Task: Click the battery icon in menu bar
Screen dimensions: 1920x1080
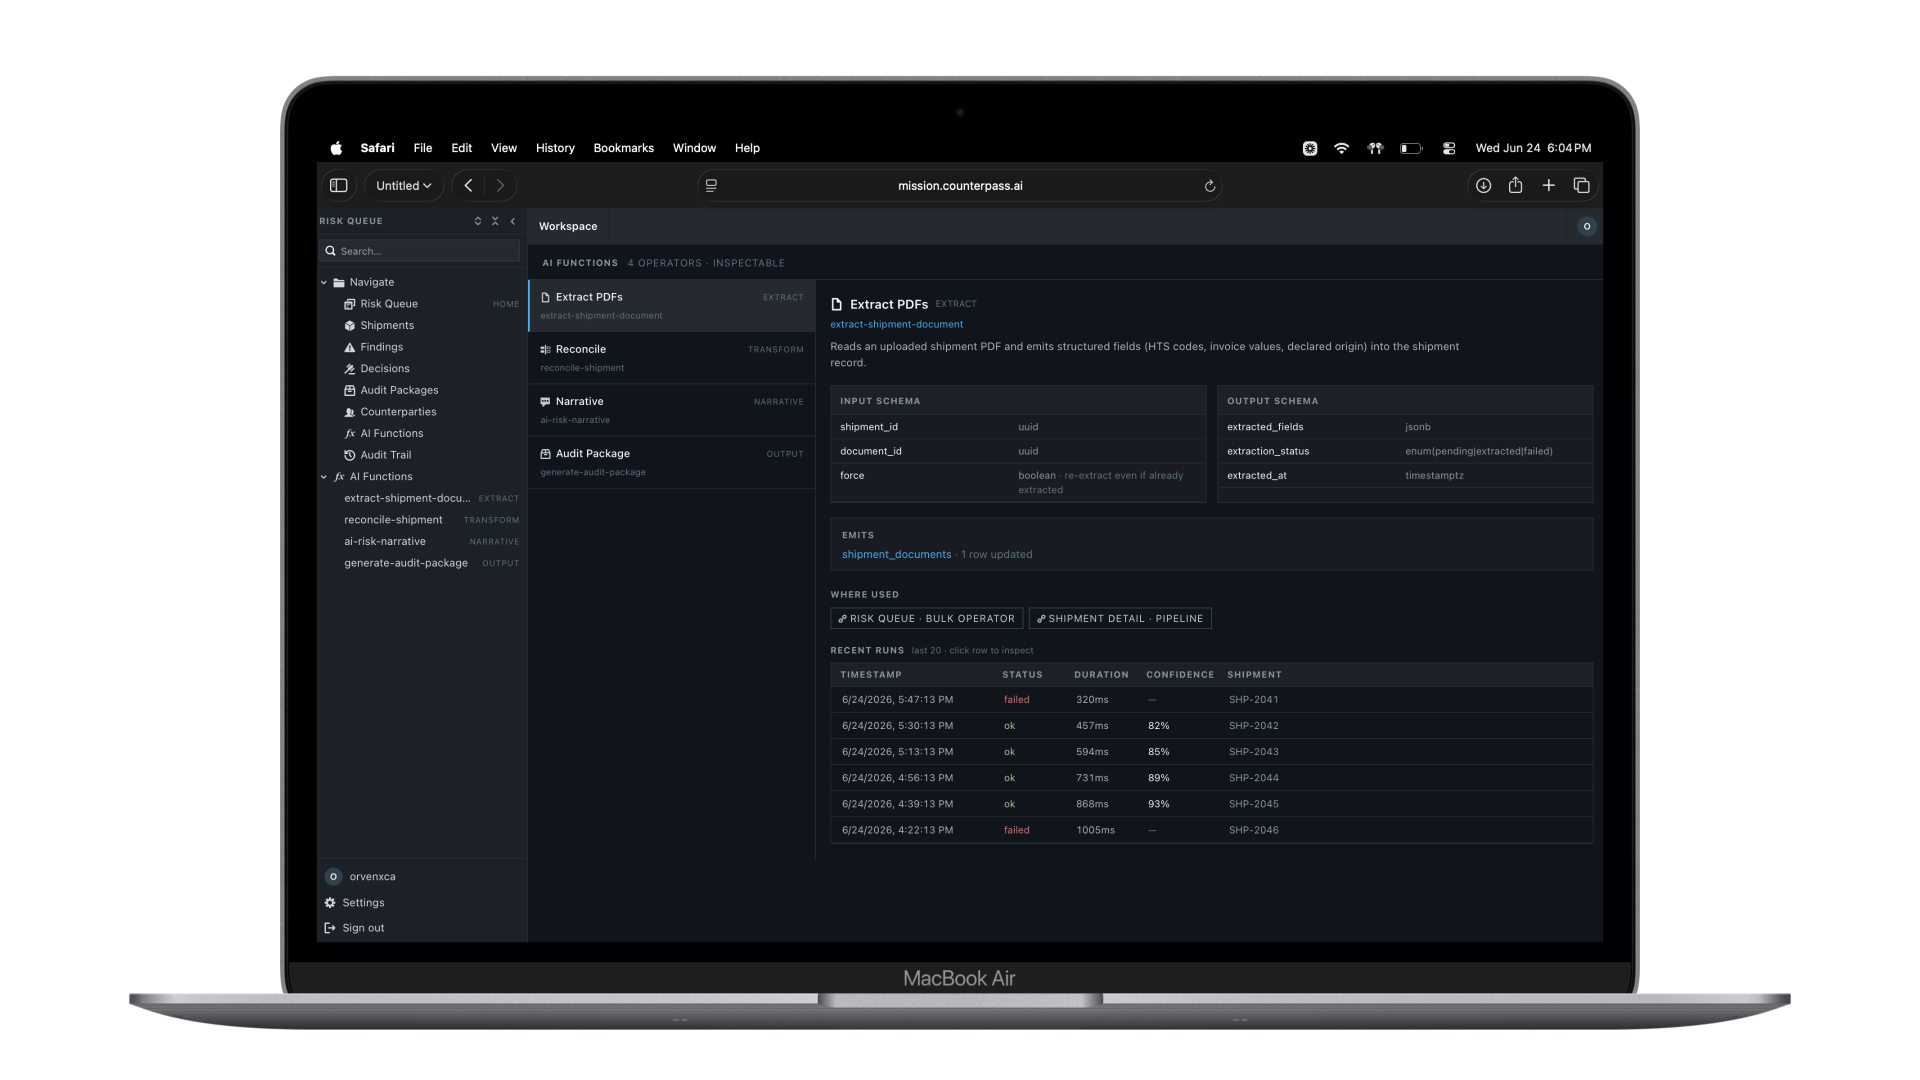Action: [1411, 148]
